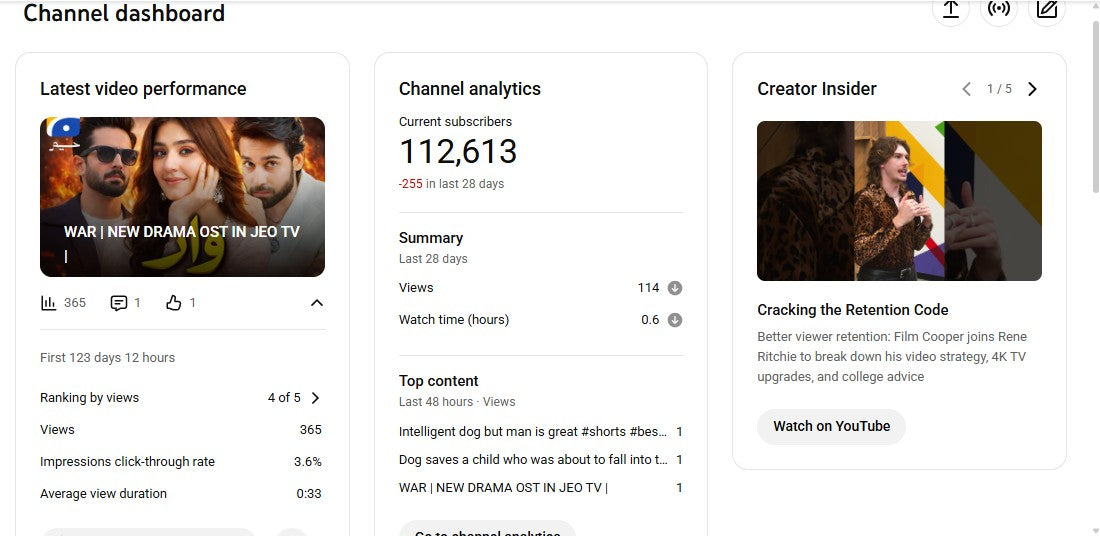Go to next Creator Insider card
Screen dimensions: 1100x536
click(x=1032, y=89)
